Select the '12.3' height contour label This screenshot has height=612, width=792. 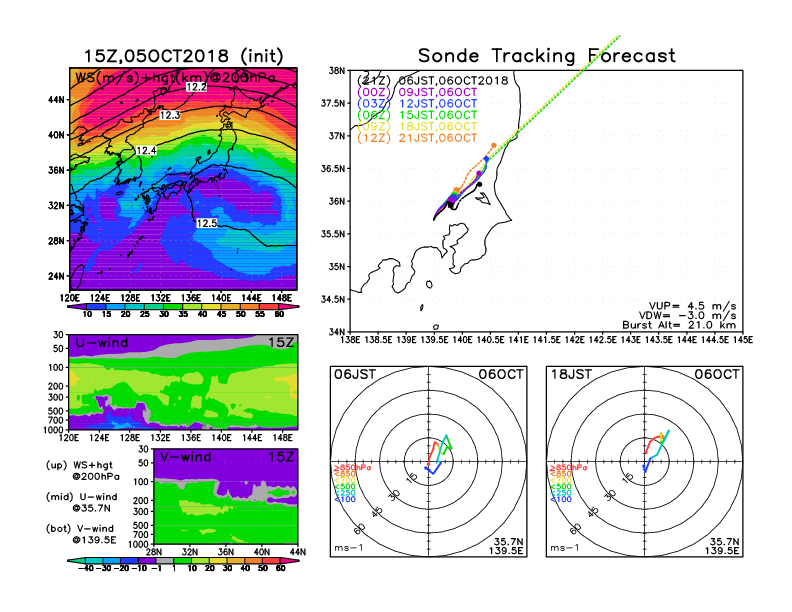170,115
